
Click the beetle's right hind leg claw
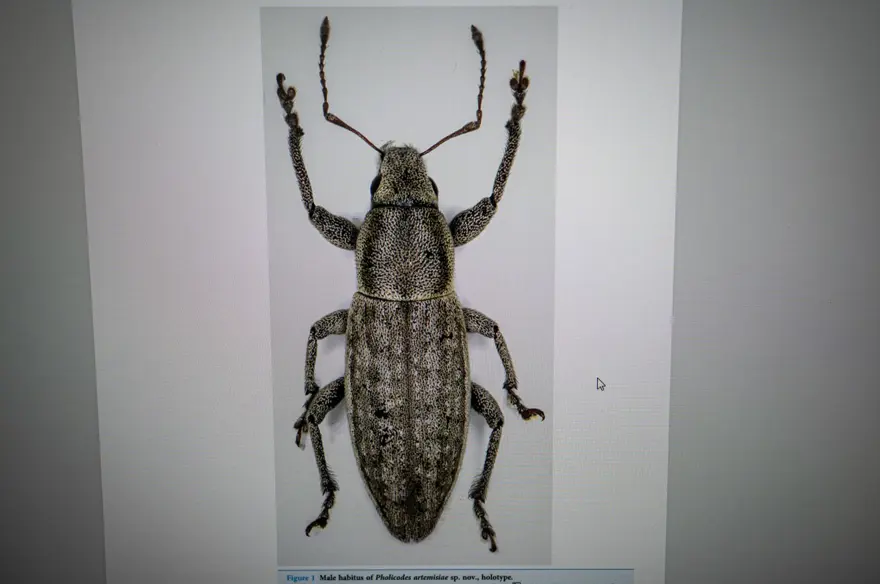[488, 540]
